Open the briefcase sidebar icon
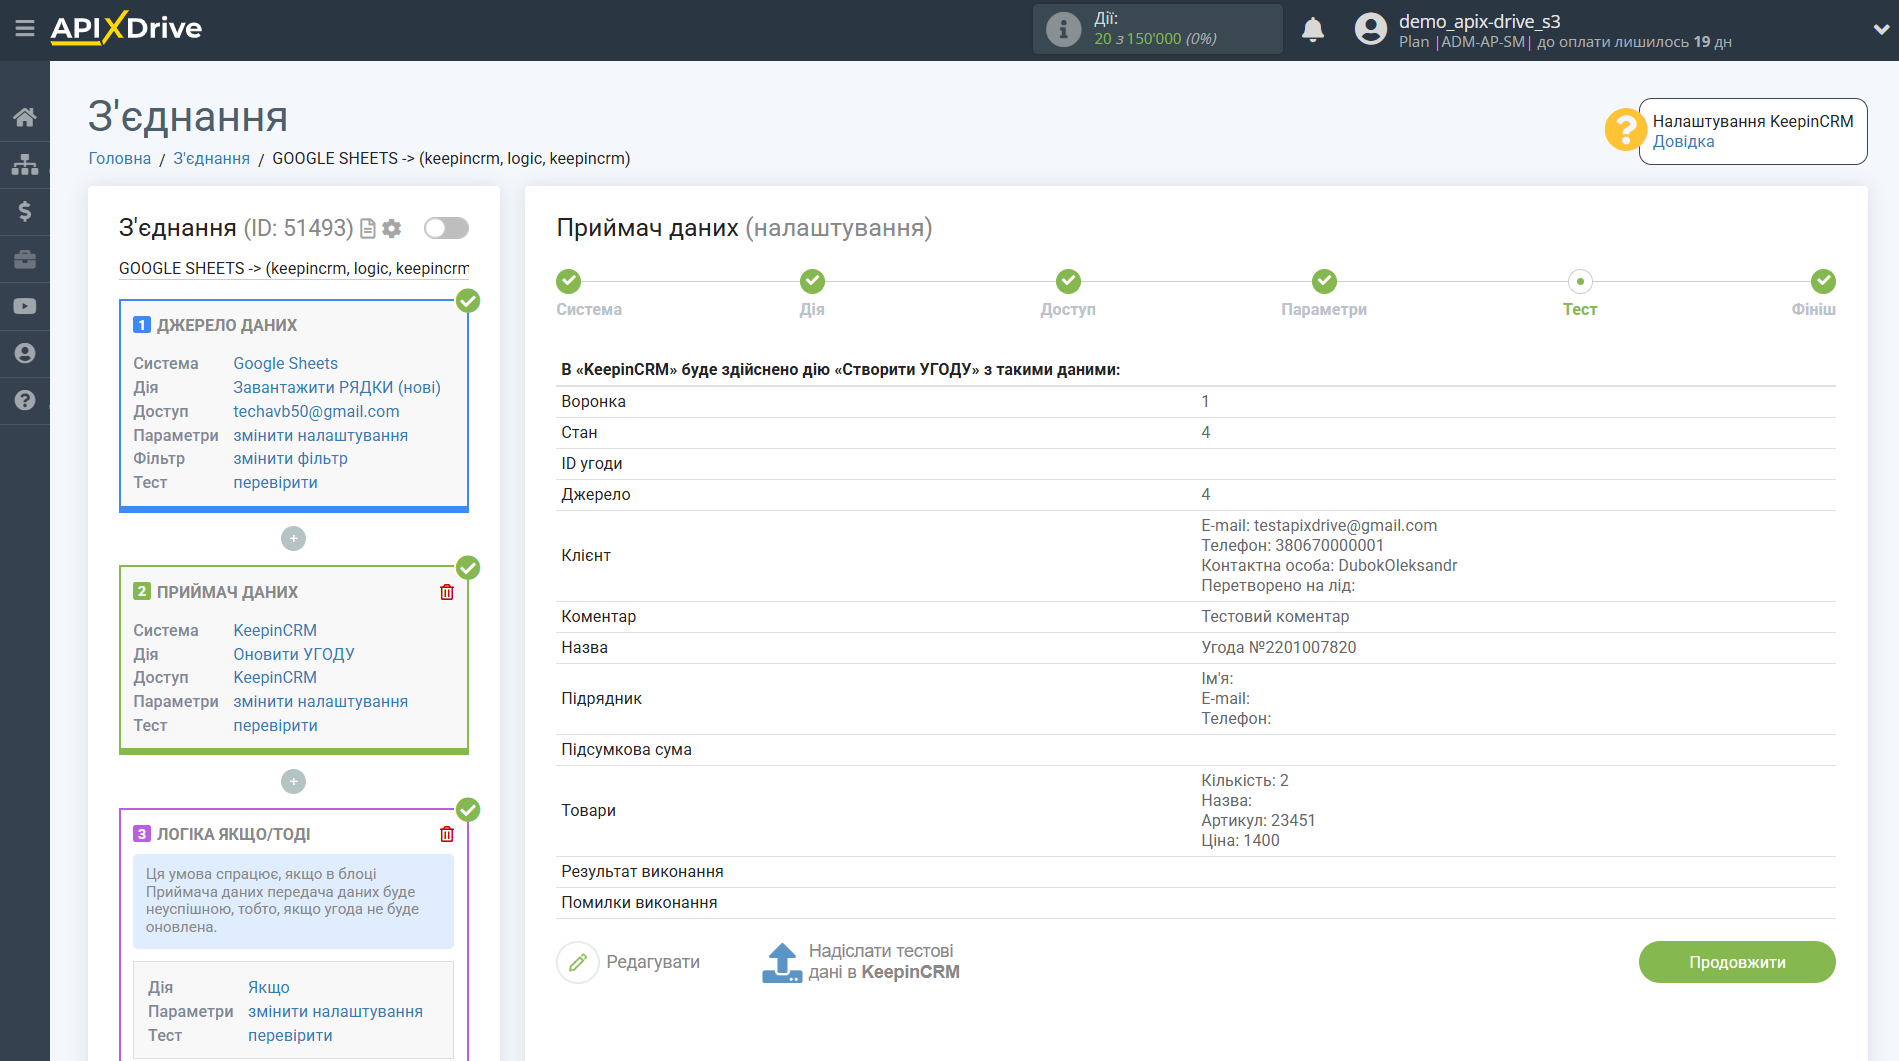 (25, 259)
